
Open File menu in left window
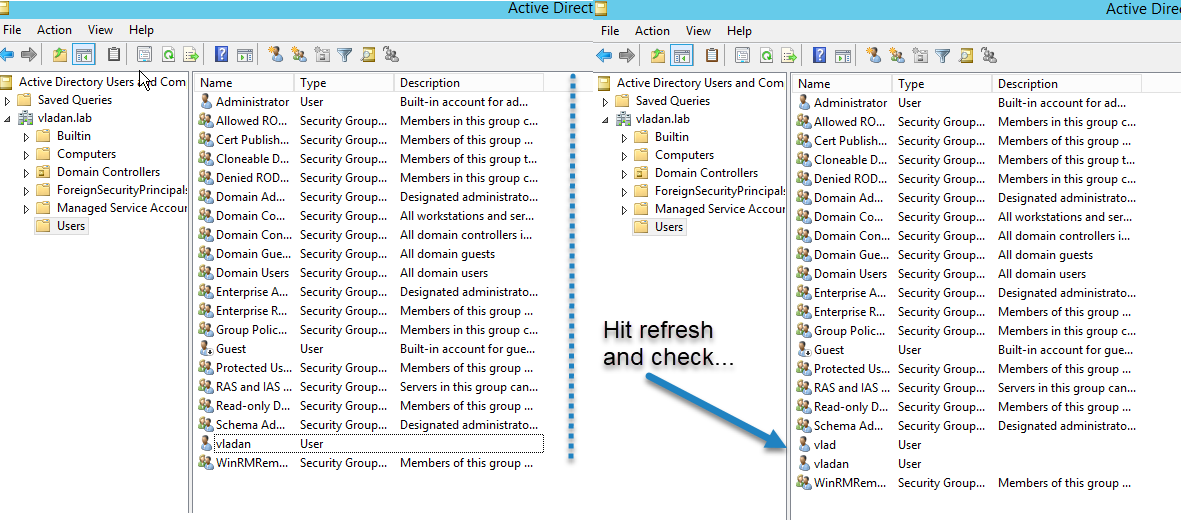coord(12,30)
